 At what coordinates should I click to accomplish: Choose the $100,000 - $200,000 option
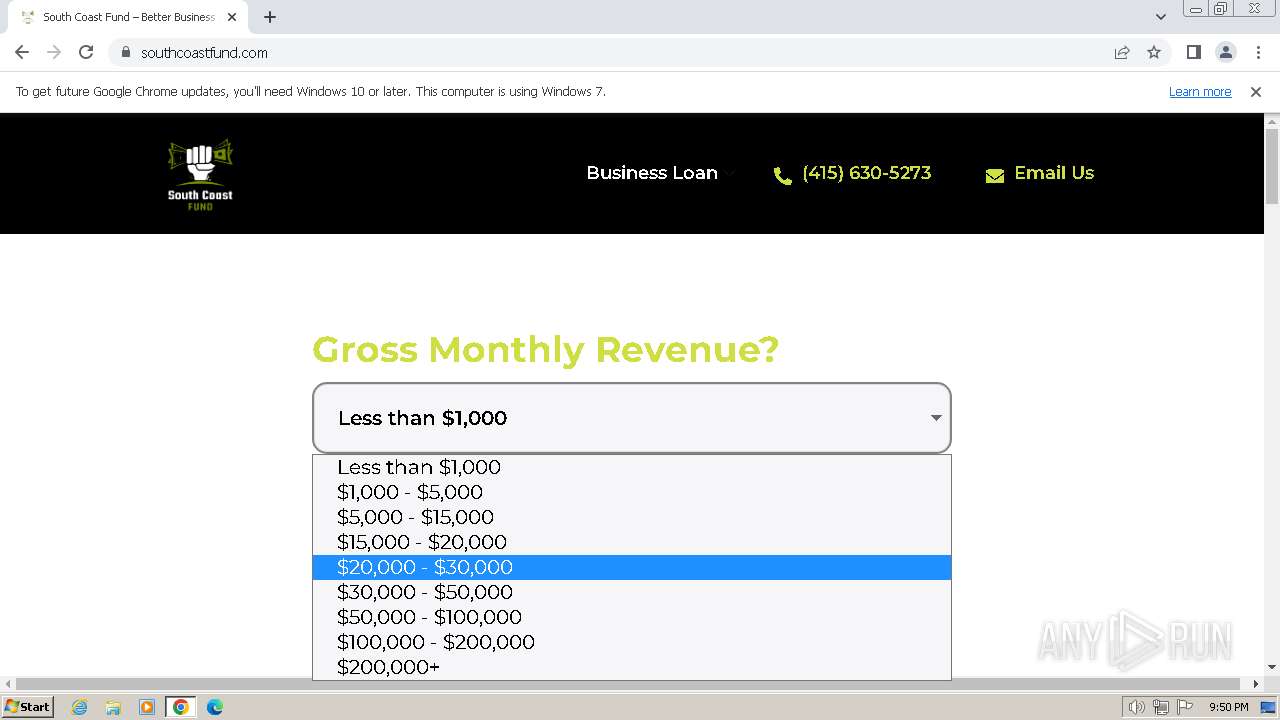point(632,642)
